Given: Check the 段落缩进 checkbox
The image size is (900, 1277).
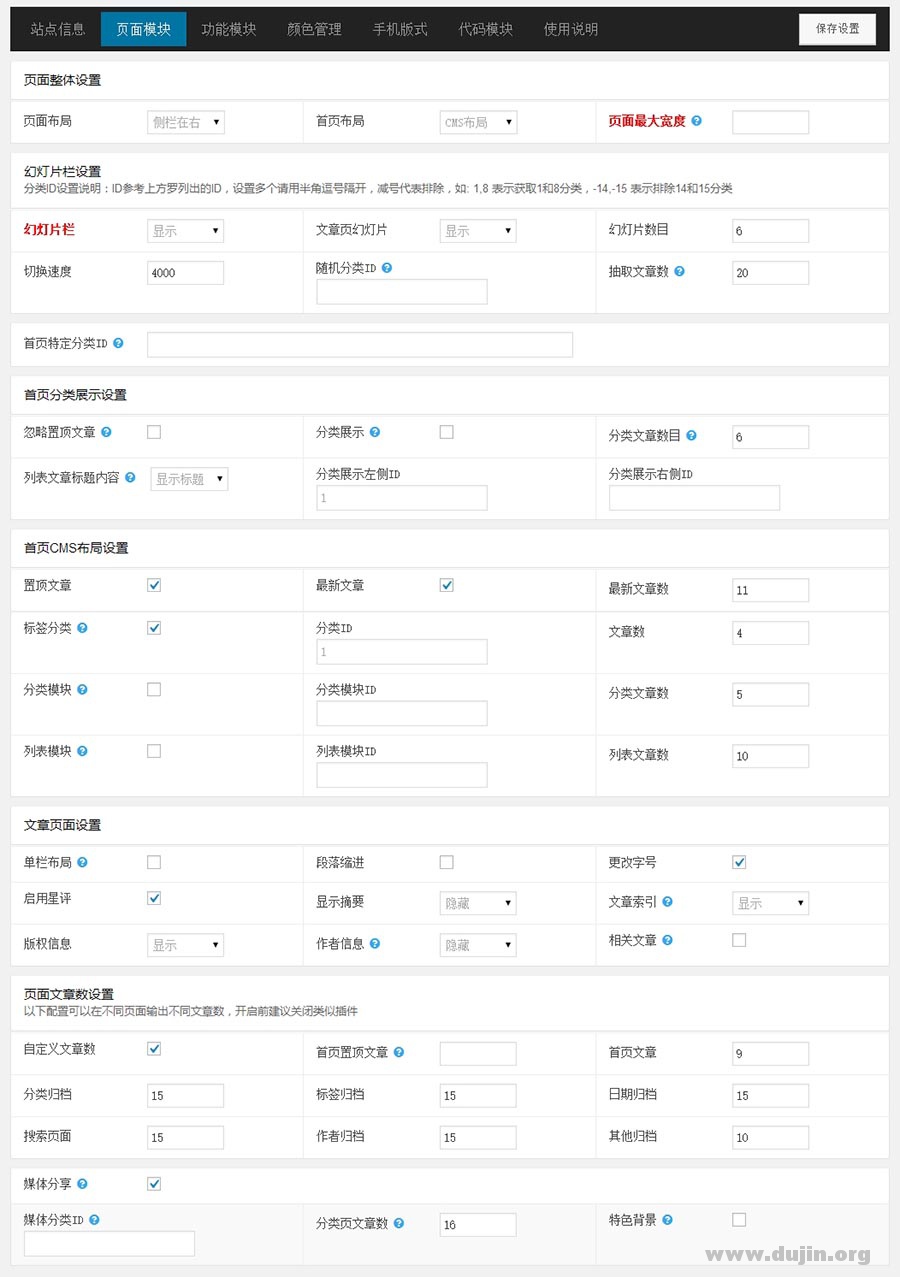Looking at the screenshot, I should pyautogui.click(x=447, y=862).
